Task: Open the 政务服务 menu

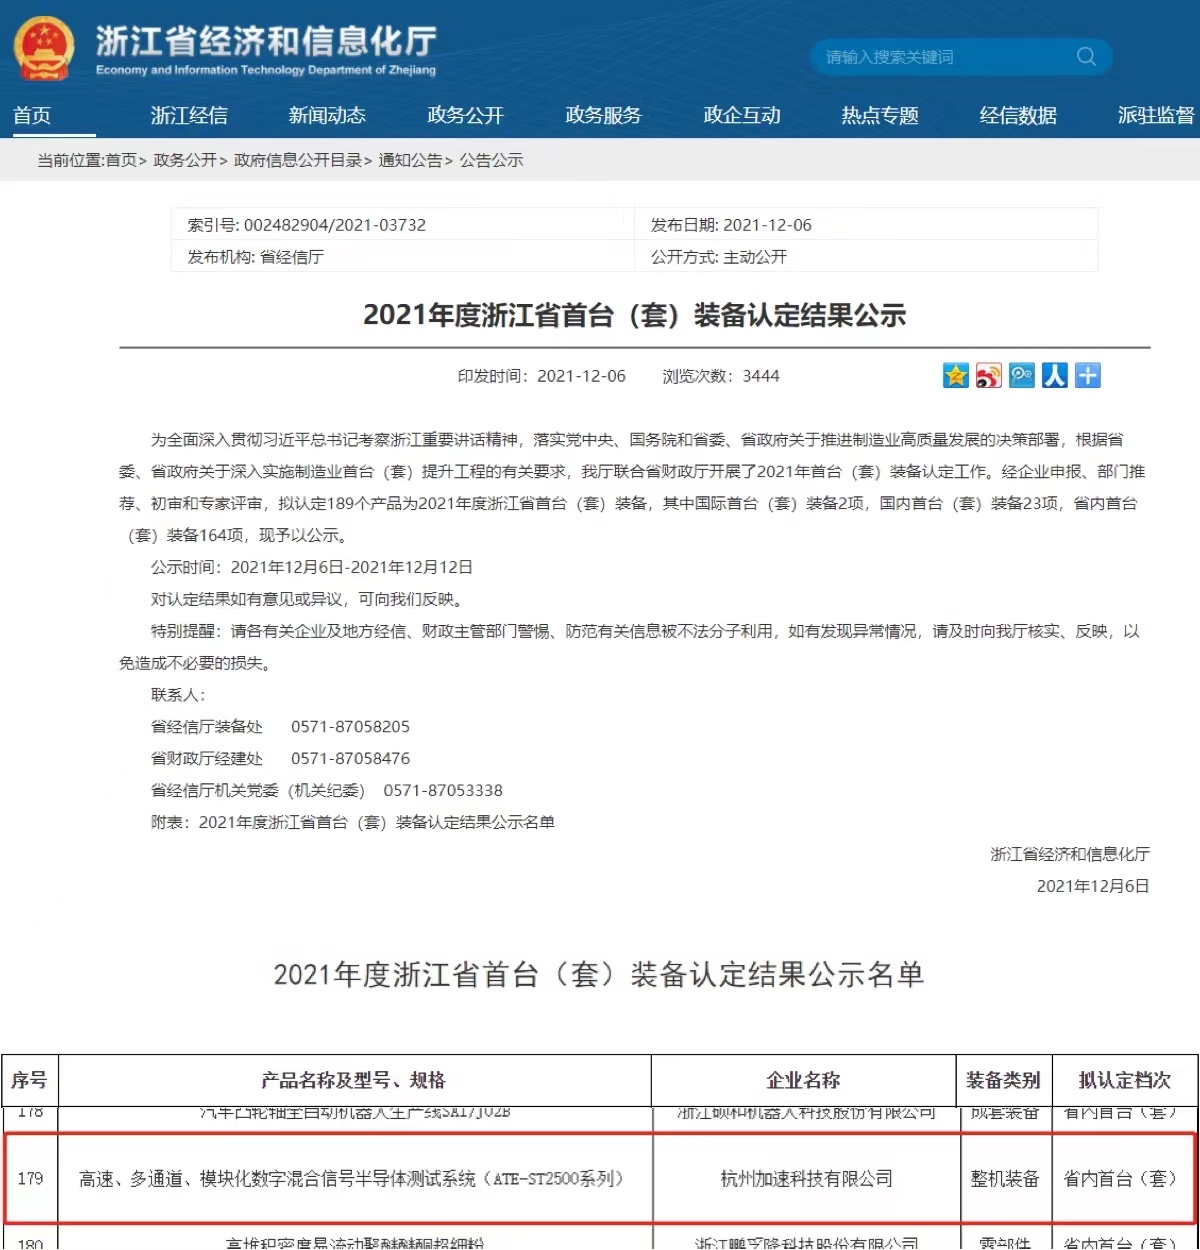Action: point(603,115)
